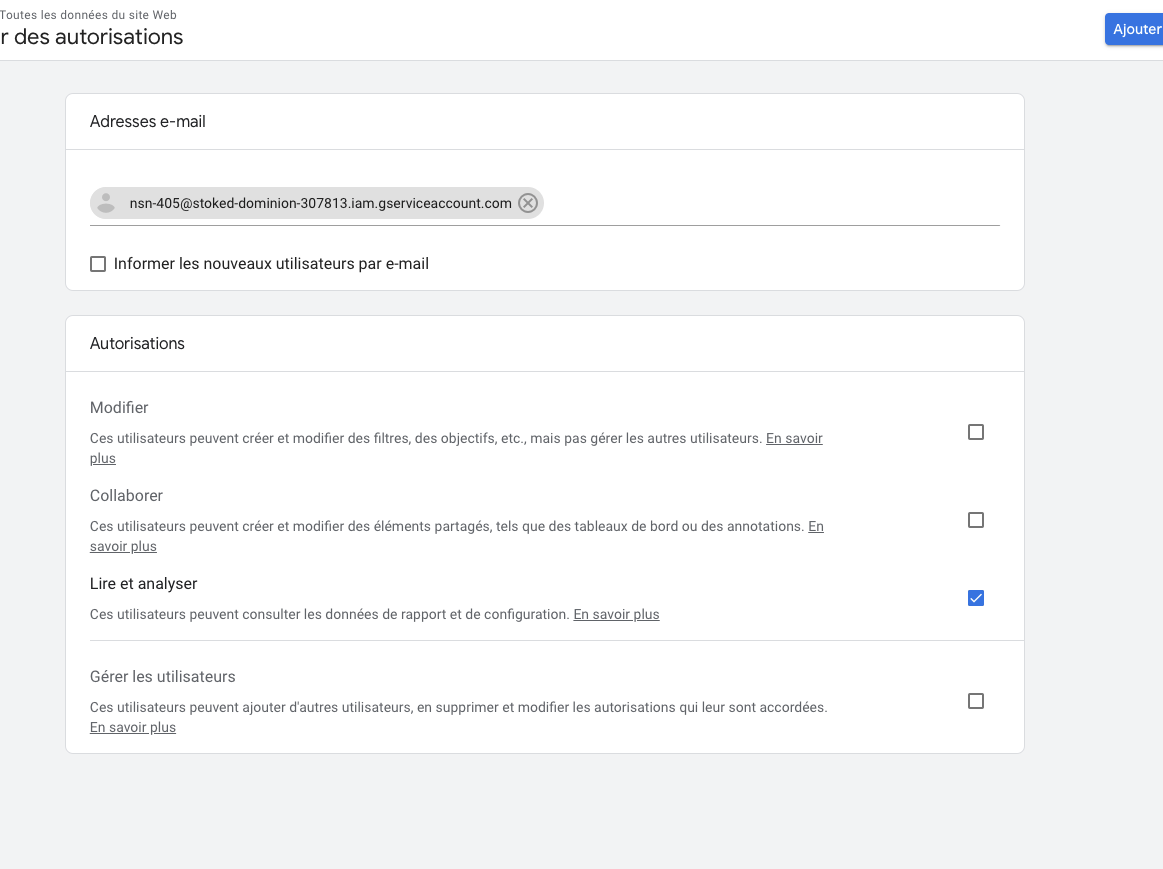Uncheck the Lire et analyser checkbox

pyautogui.click(x=976, y=598)
